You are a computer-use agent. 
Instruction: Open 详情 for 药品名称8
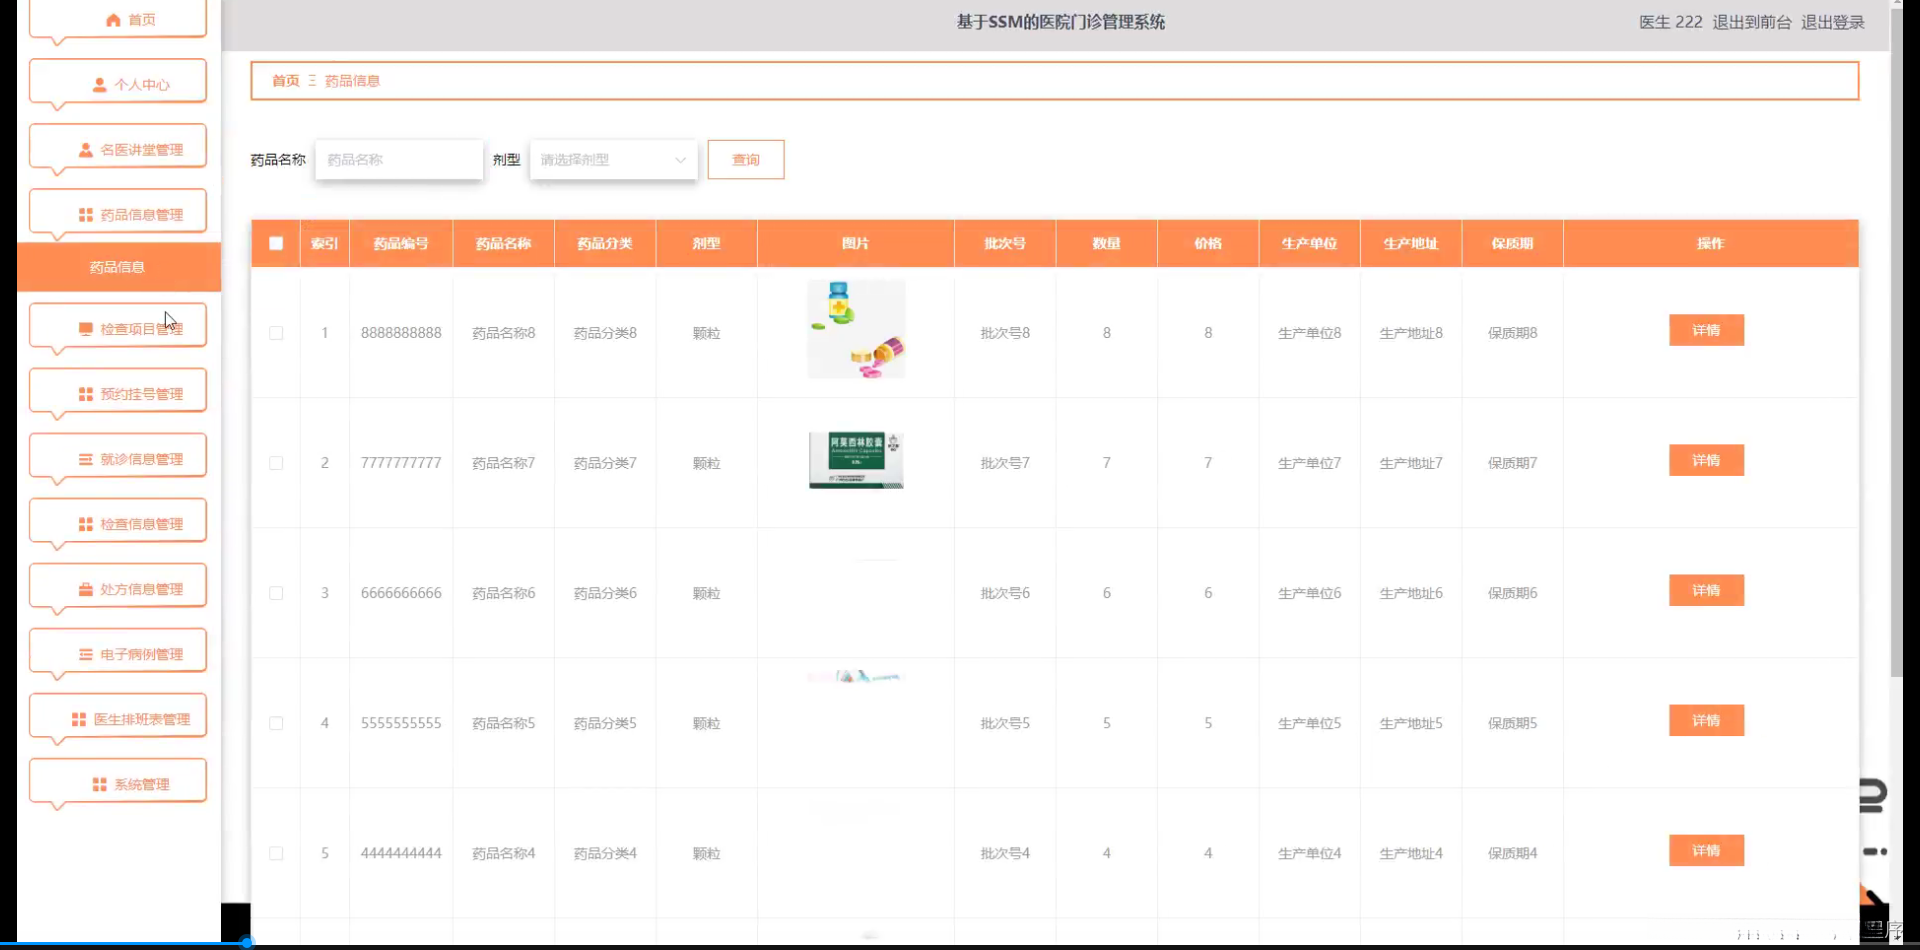tap(1706, 330)
